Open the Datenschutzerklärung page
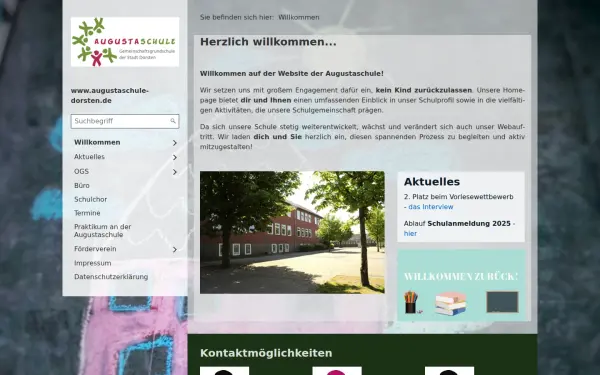 click(111, 277)
